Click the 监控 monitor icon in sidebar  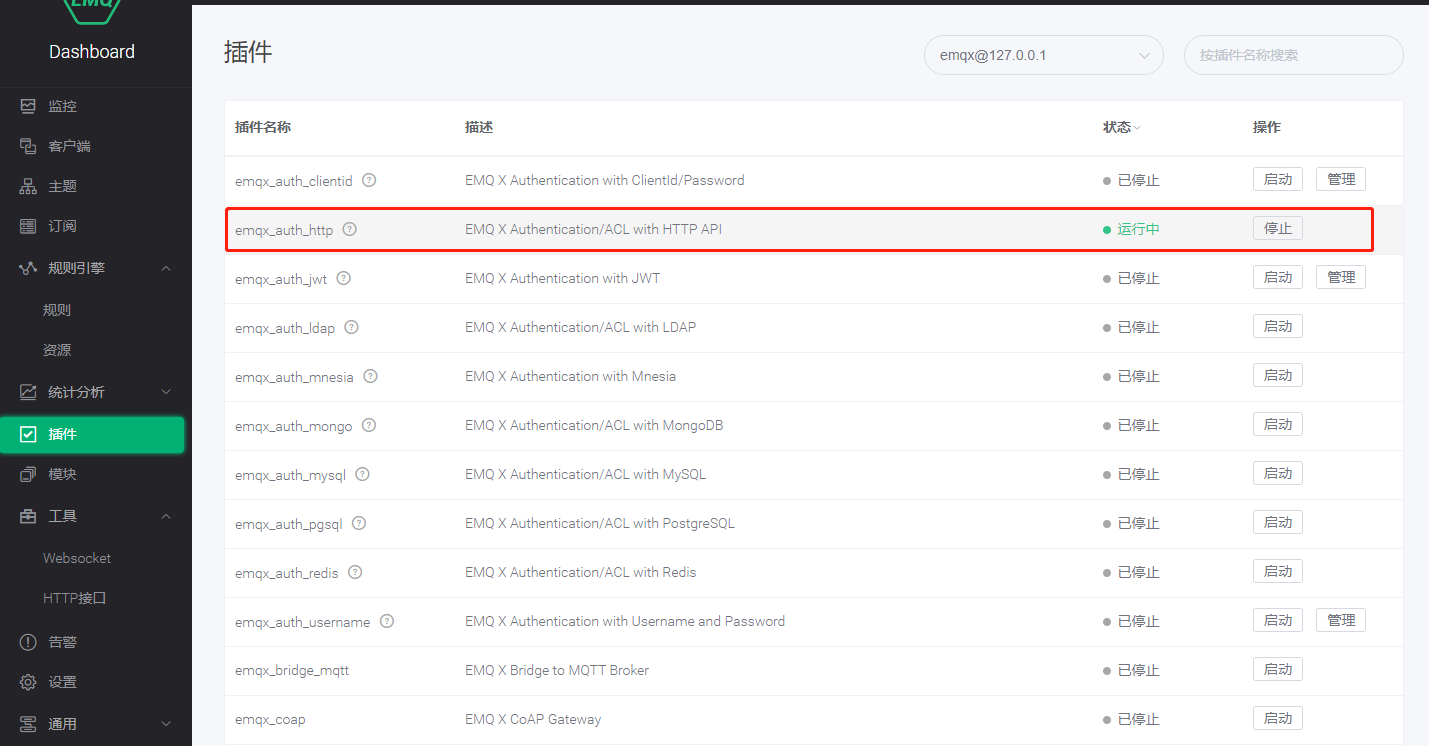pyautogui.click(x=28, y=106)
